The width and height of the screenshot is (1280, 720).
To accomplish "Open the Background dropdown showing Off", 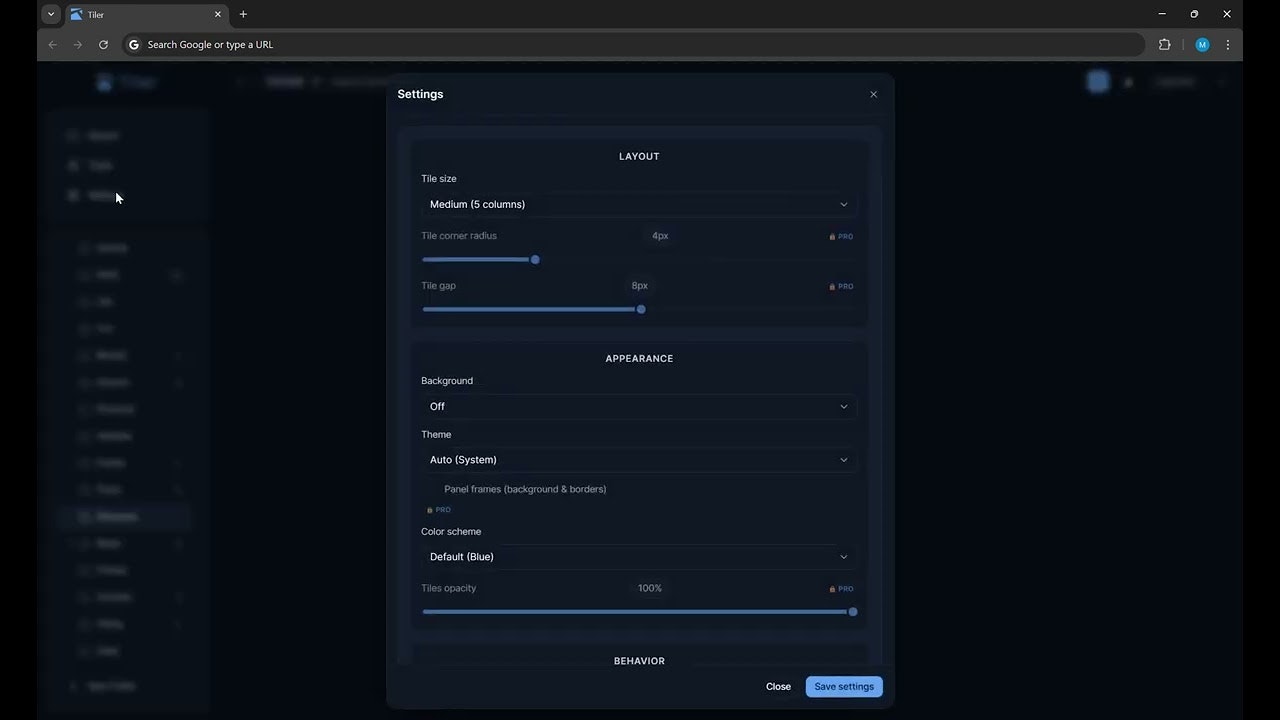I will tap(639, 406).
